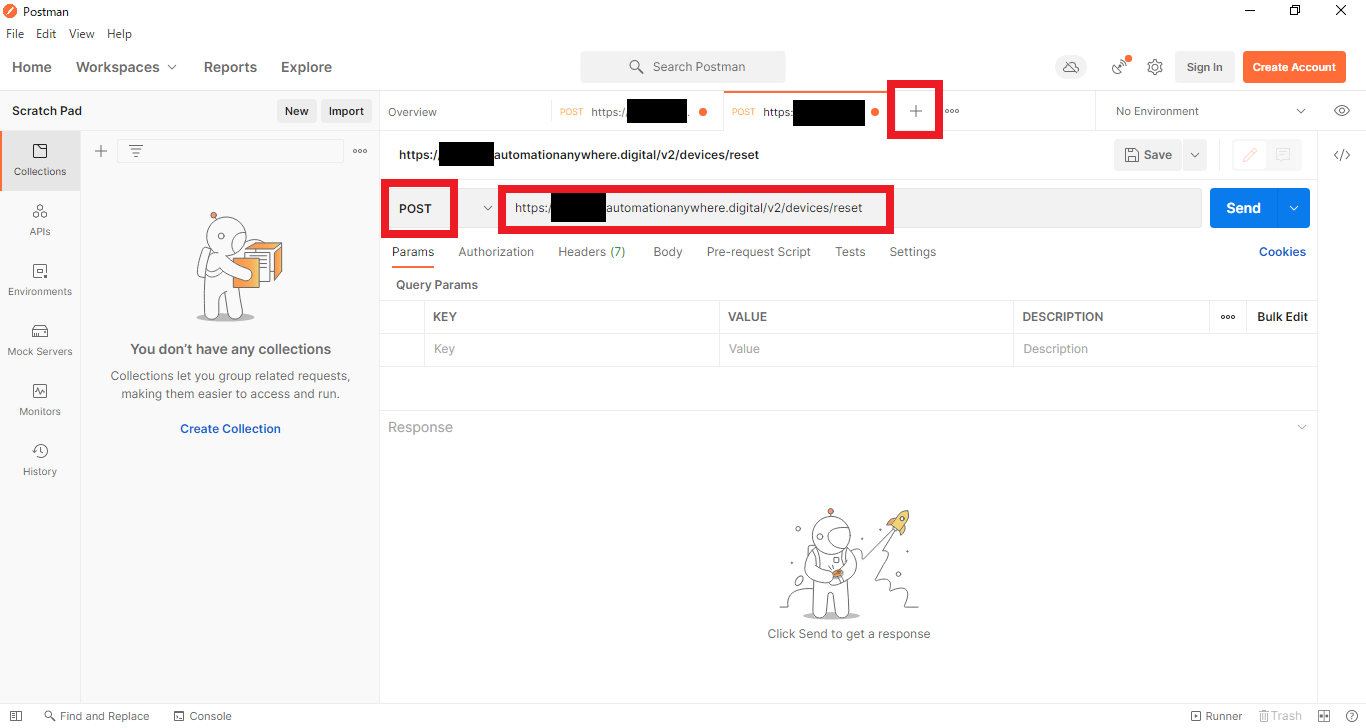Open the Query Params column options three-dot menu
The height and width of the screenshot is (728, 1366).
tap(1228, 317)
